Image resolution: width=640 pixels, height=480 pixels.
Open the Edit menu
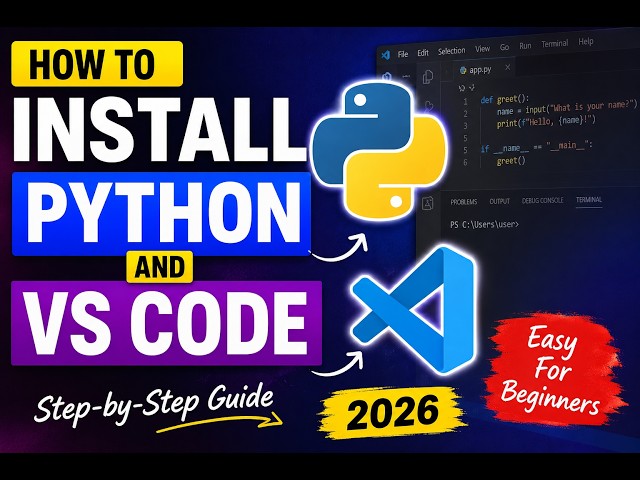pyautogui.click(x=423, y=53)
